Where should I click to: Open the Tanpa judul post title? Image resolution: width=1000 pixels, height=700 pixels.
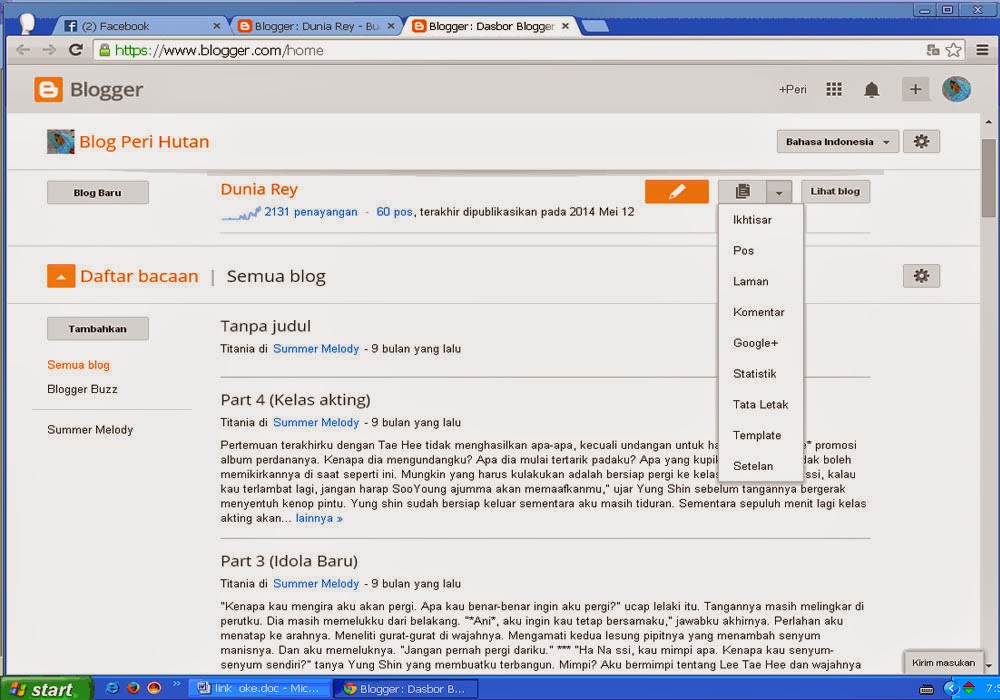(265, 326)
